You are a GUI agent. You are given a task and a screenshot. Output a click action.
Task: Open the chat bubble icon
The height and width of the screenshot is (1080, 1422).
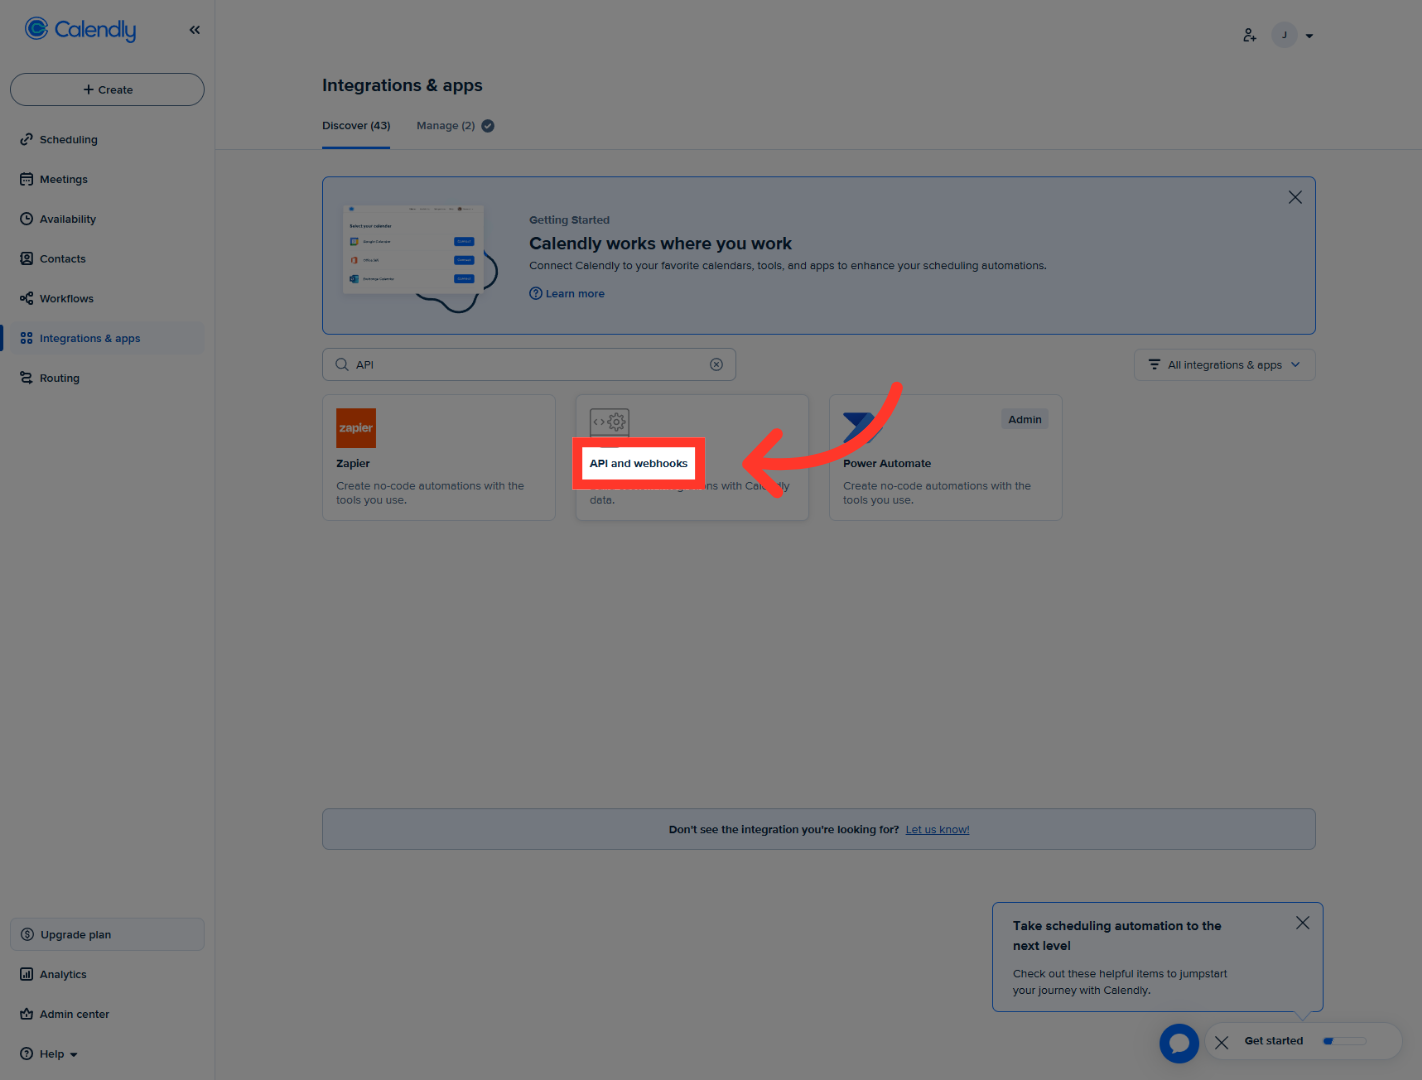pos(1179,1043)
